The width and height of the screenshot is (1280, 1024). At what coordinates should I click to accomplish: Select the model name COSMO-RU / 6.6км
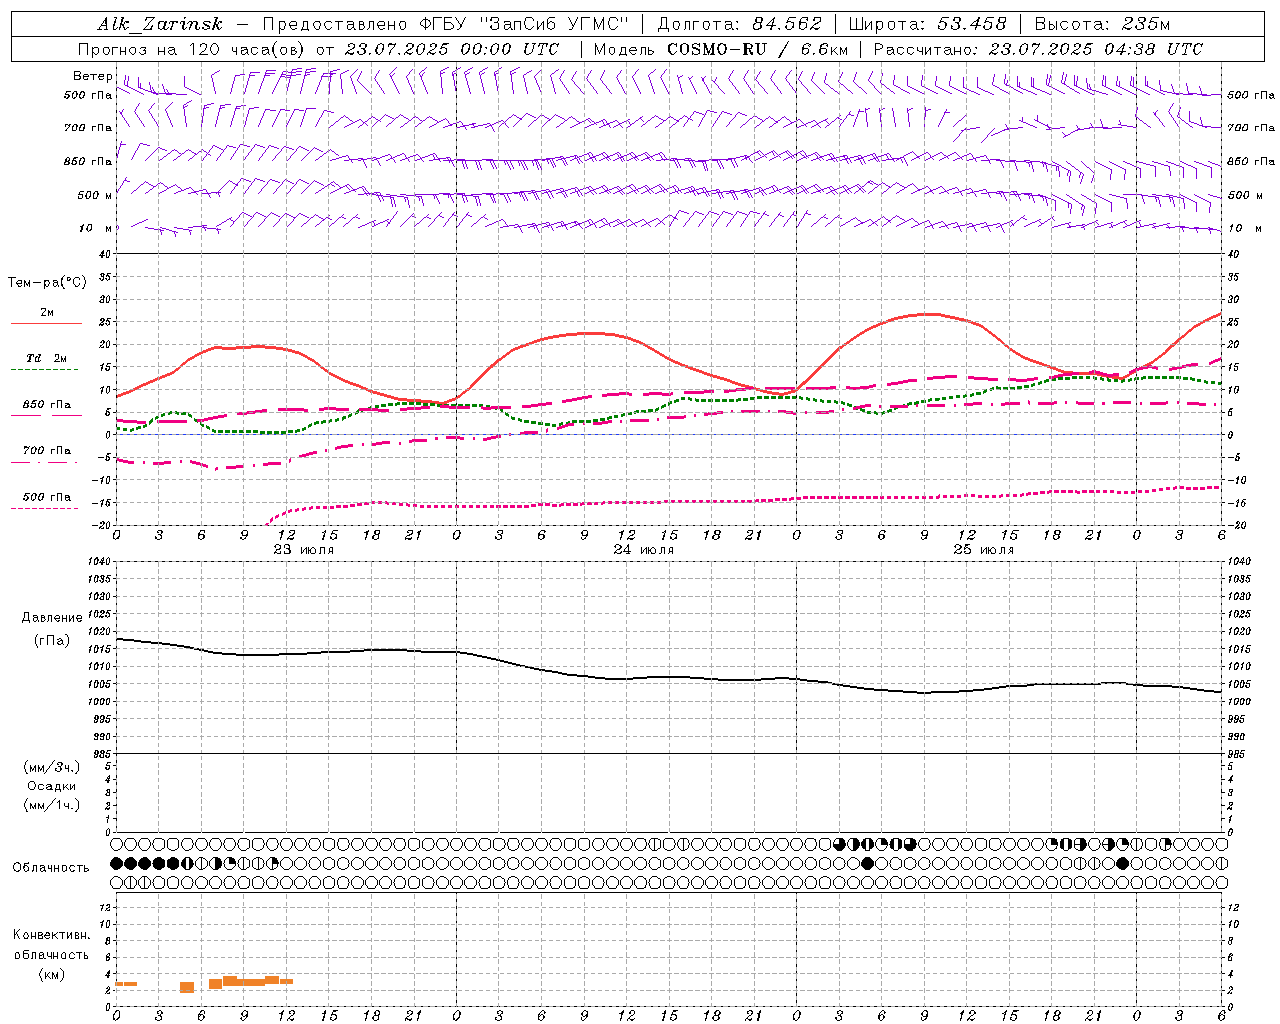pos(757,49)
